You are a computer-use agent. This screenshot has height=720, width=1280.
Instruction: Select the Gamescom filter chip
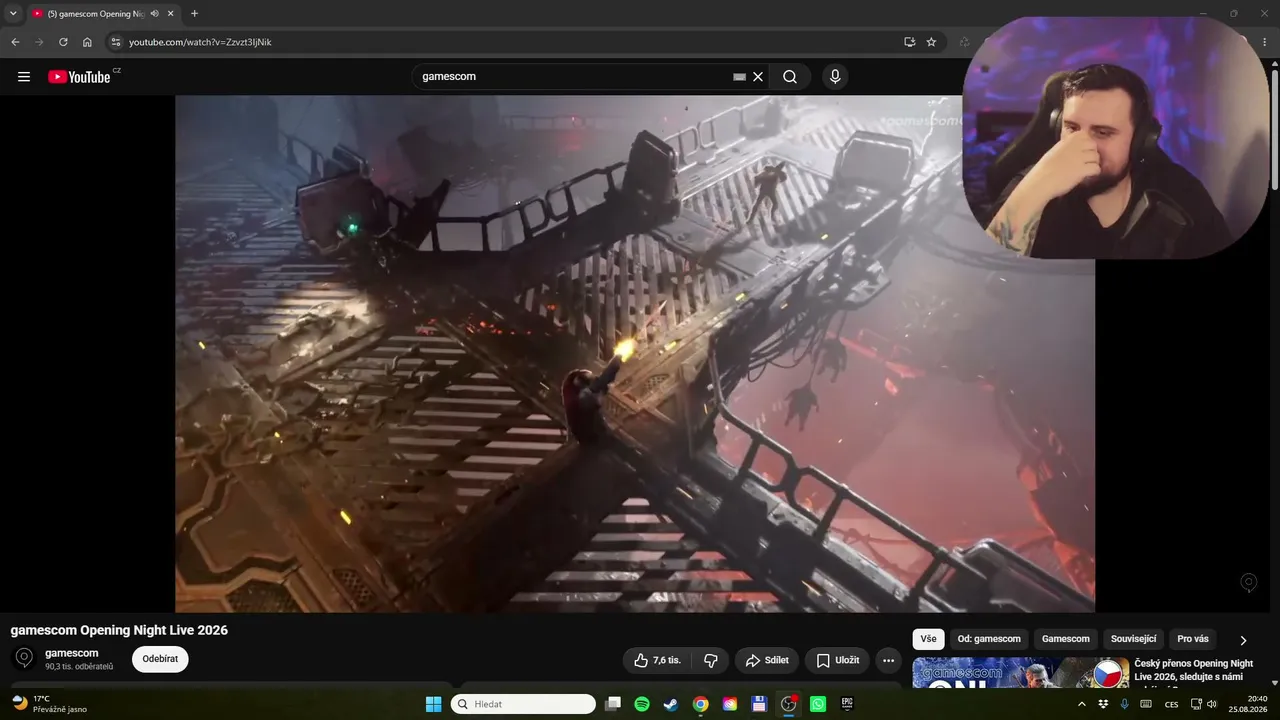pos(1066,639)
